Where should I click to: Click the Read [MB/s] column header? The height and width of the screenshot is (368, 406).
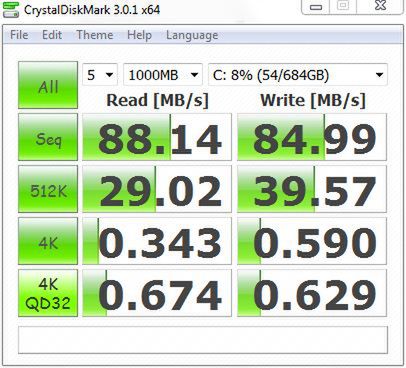pos(157,100)
